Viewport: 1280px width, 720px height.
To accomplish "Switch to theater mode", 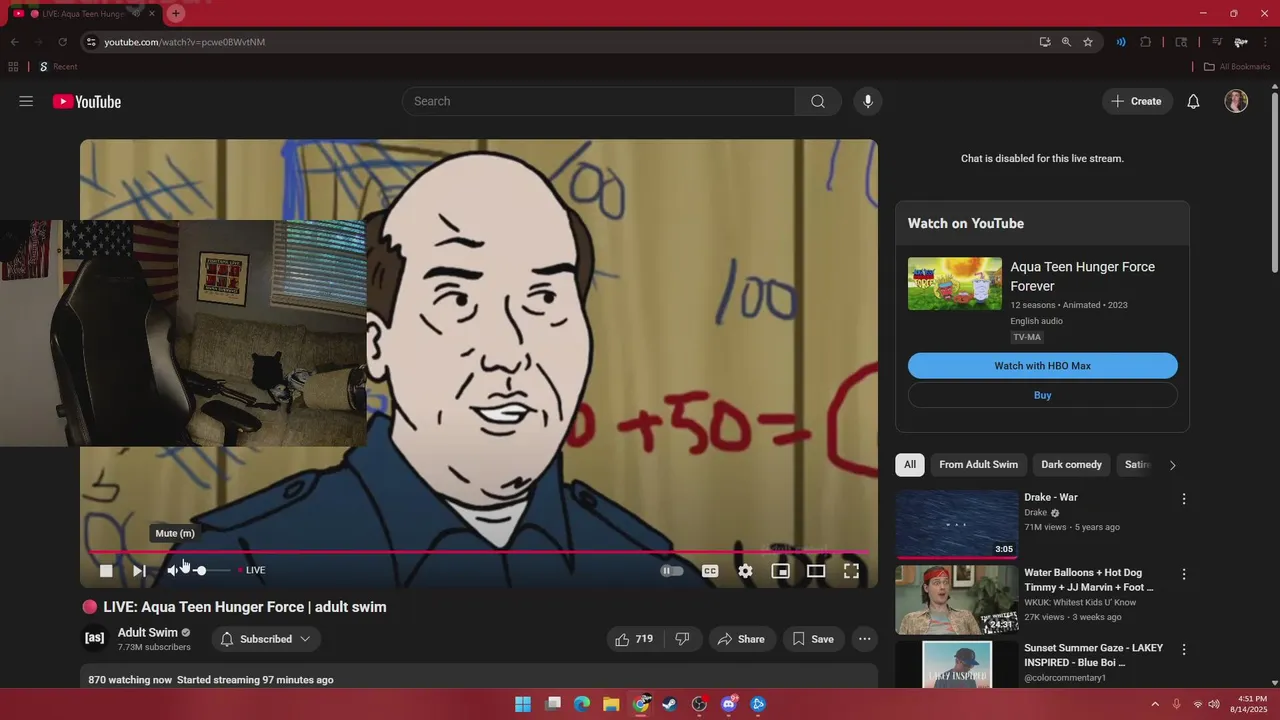I will tap(816, 571).
